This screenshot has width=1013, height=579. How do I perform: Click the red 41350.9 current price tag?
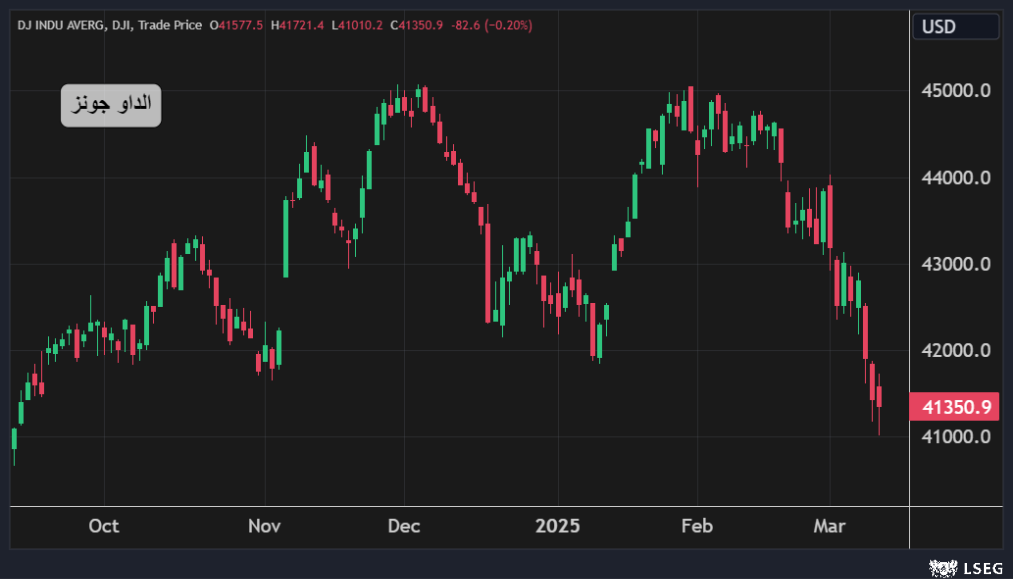click(956, 407)
